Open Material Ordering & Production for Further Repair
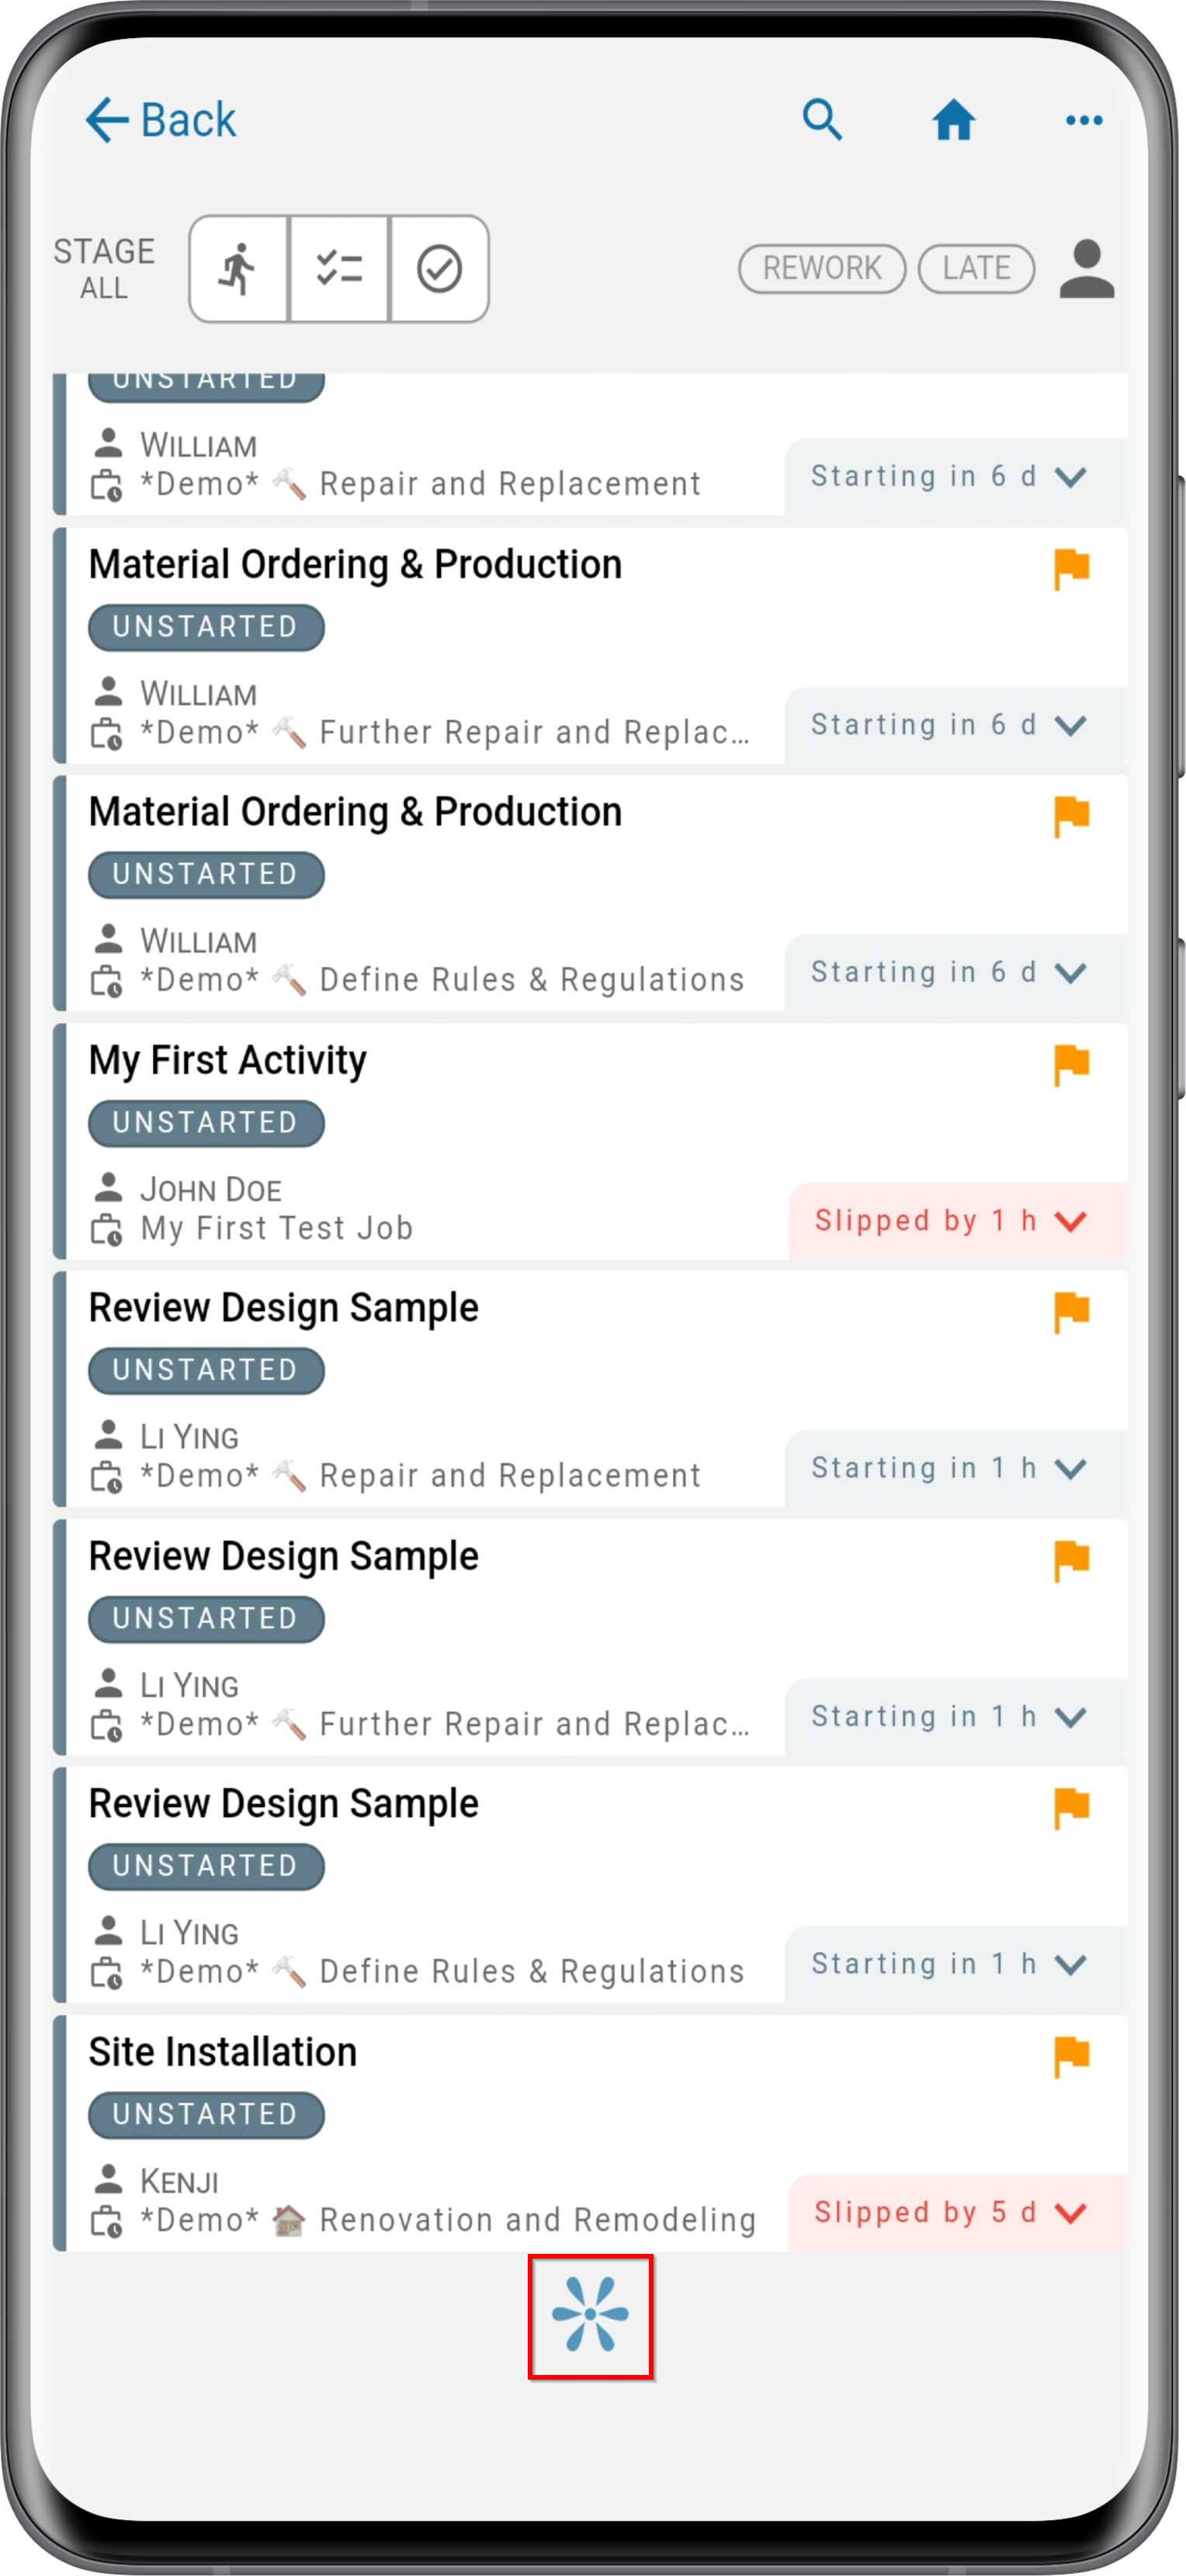 pos(355,565)
